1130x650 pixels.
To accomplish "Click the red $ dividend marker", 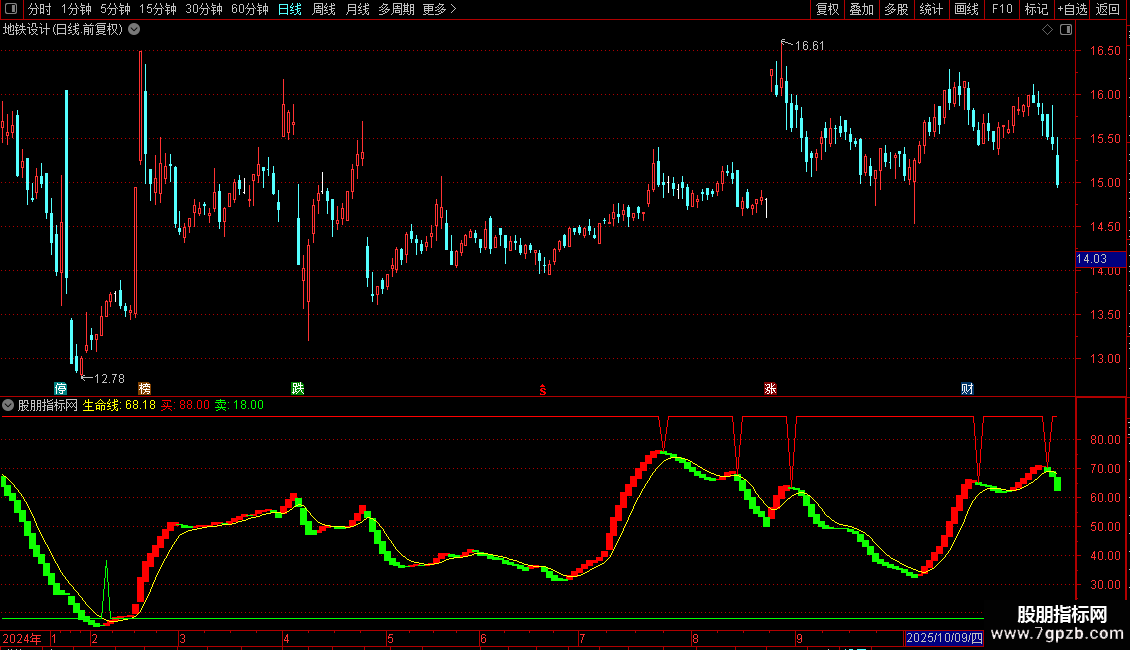I will [x=543, y=390].
